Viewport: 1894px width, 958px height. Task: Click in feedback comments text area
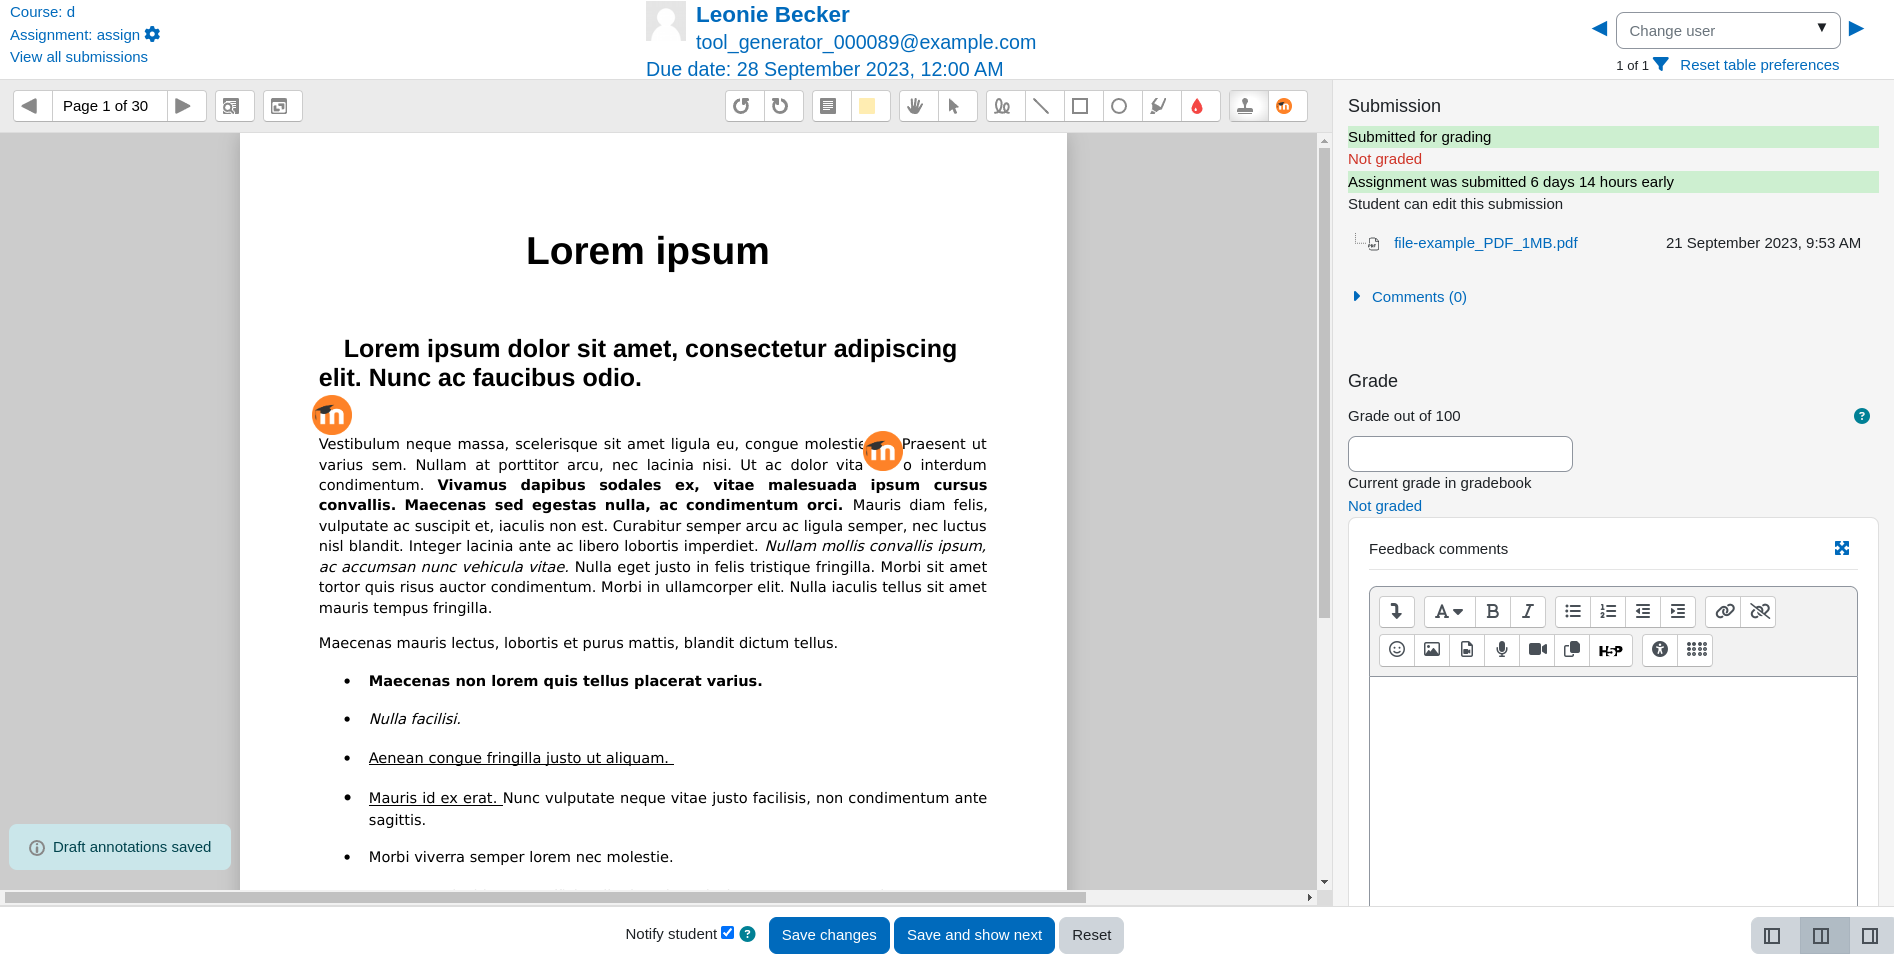click(x=1613, y=790)
